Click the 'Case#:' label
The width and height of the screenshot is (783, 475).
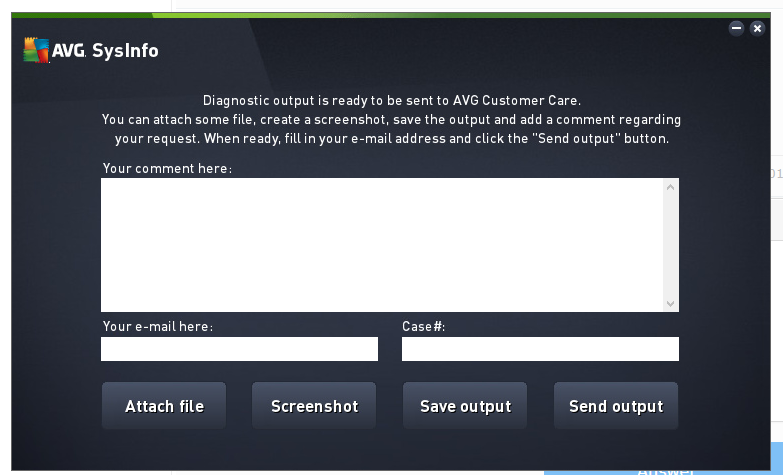tap(423, 326)
